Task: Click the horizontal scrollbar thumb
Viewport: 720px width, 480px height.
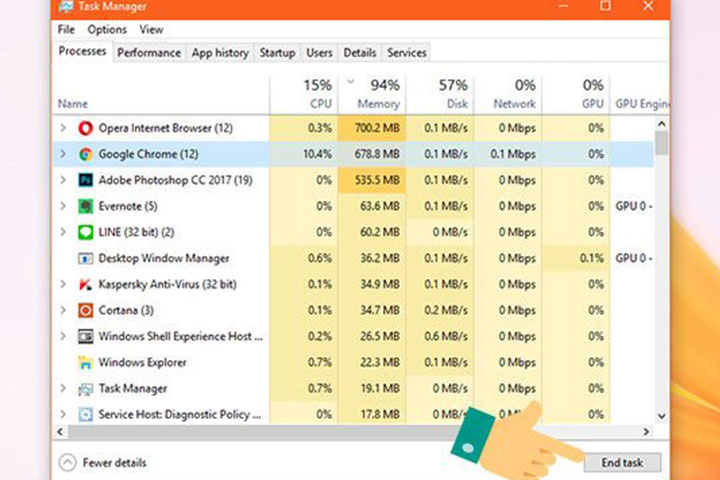Action: (264, 432)
